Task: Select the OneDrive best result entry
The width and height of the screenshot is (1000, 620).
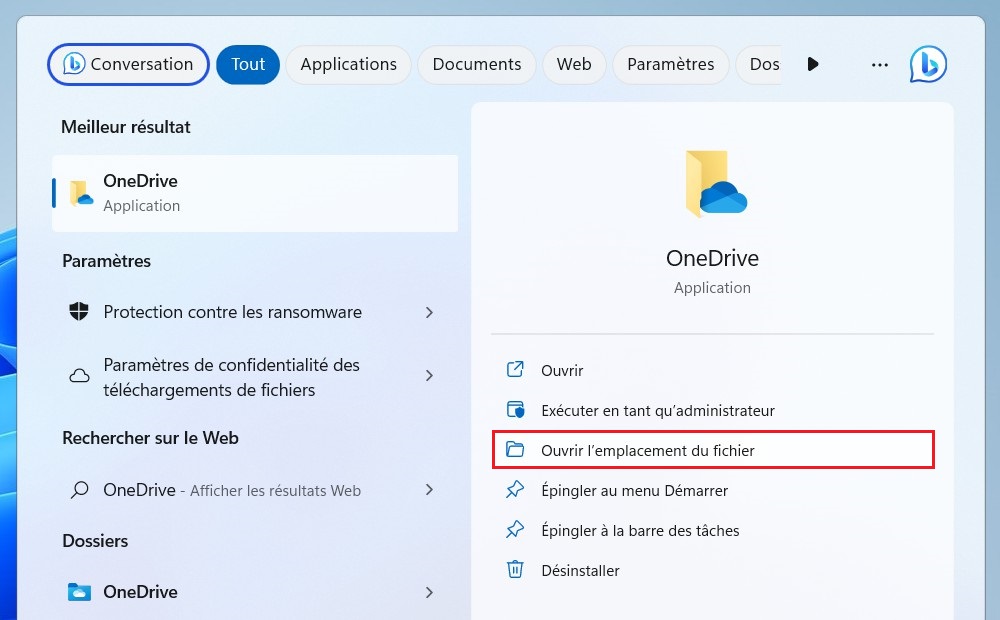Action: pyautogui.click(x=254, y=193)
